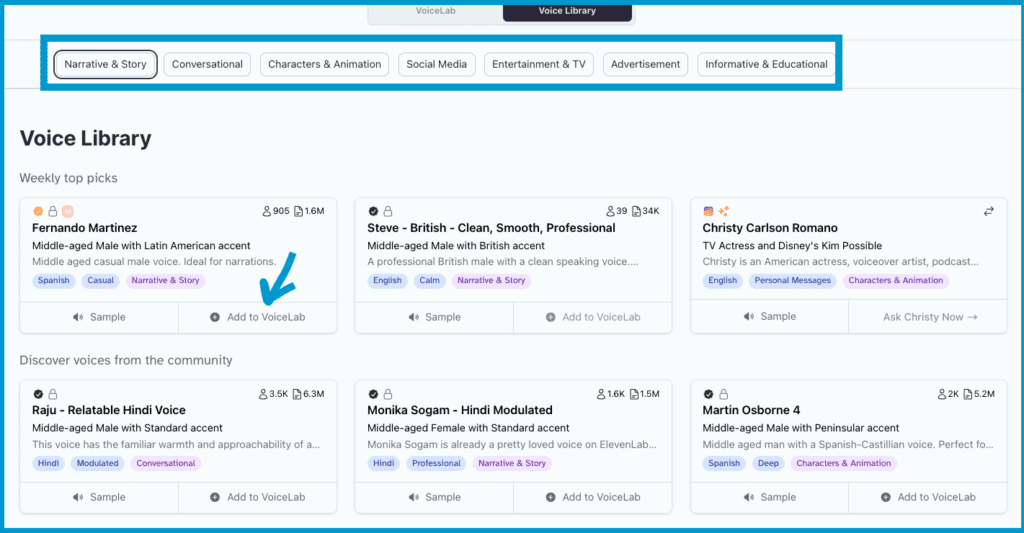The width and height of the screenshot is (1024, 533).
Task: Click the verified badge on Steve's card
Action: [373, 211]
